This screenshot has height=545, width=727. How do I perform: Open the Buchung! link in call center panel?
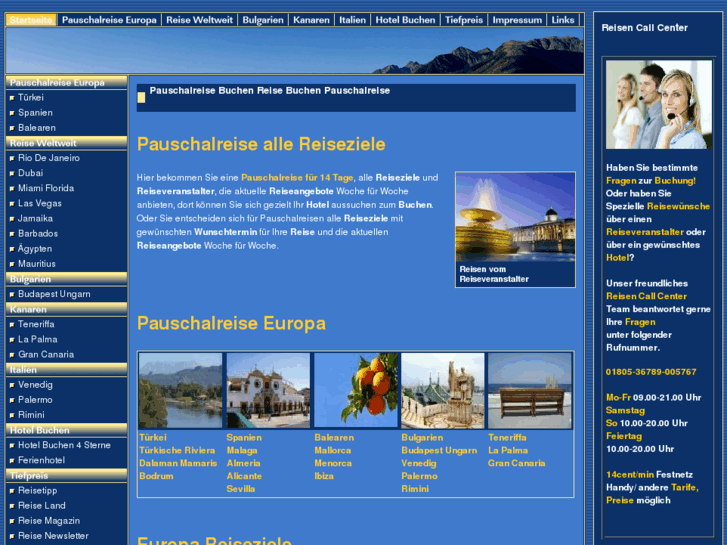pos(675,181)
